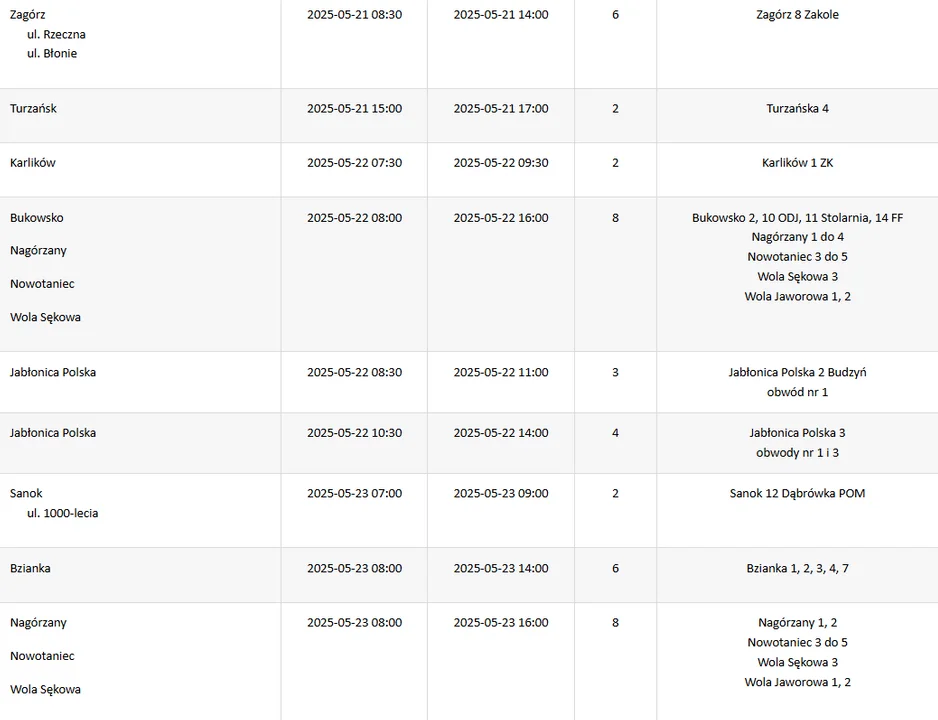The height and width of the screenshot is (720, 938).
Task: Click the Bukowsko 2, 10 ODJ stations text
Action: pos(797,218)
